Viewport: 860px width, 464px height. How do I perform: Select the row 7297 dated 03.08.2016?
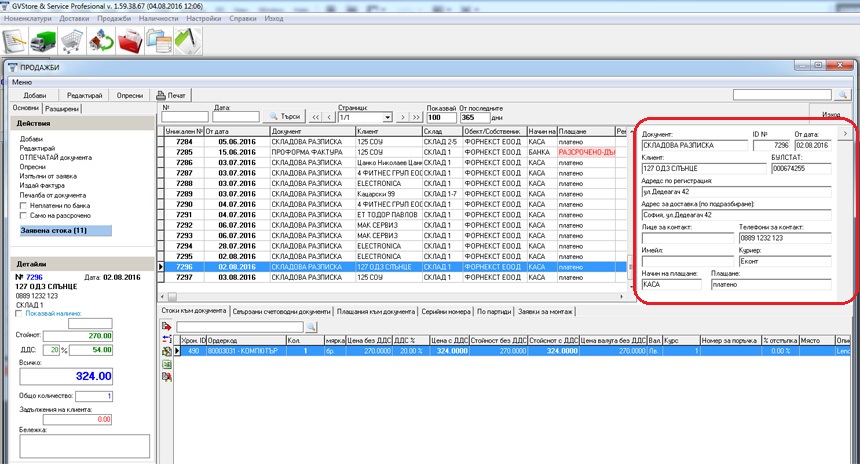[x=392, y=277]
